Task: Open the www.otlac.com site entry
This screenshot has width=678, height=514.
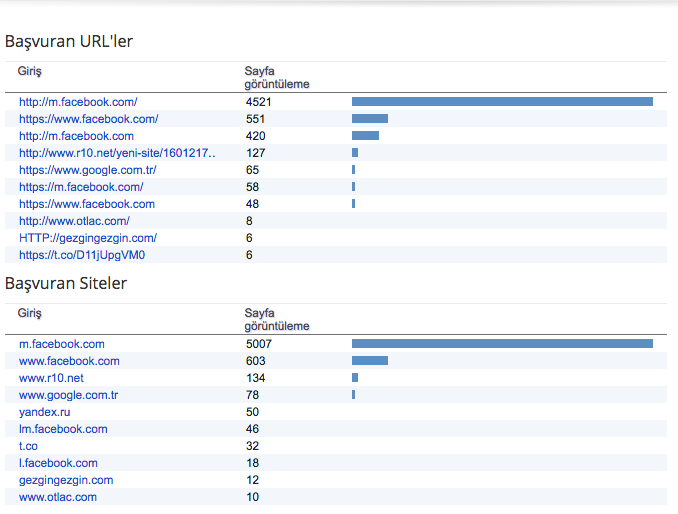Action: click(x=58, y=497)
